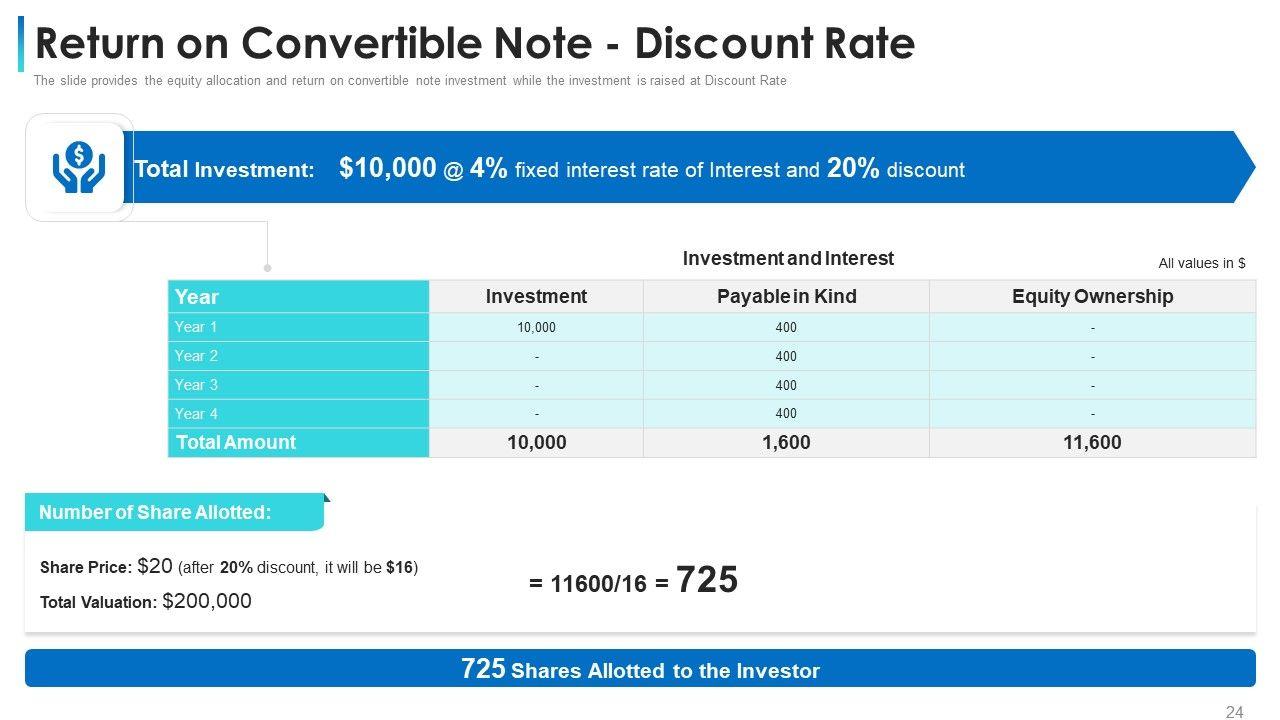The height and width of the screenshot is (720, 1280).
Task: Click the 'Total Valuation: $200,000' text
Action: (x=146, y=601)
